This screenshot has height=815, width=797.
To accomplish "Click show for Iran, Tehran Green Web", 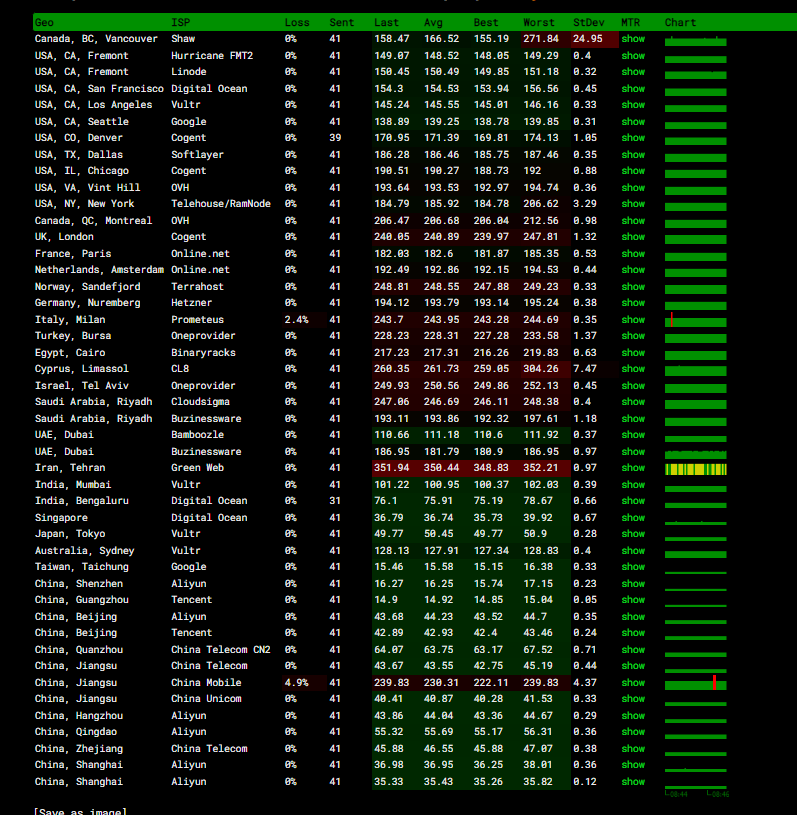I will [633, 468].
